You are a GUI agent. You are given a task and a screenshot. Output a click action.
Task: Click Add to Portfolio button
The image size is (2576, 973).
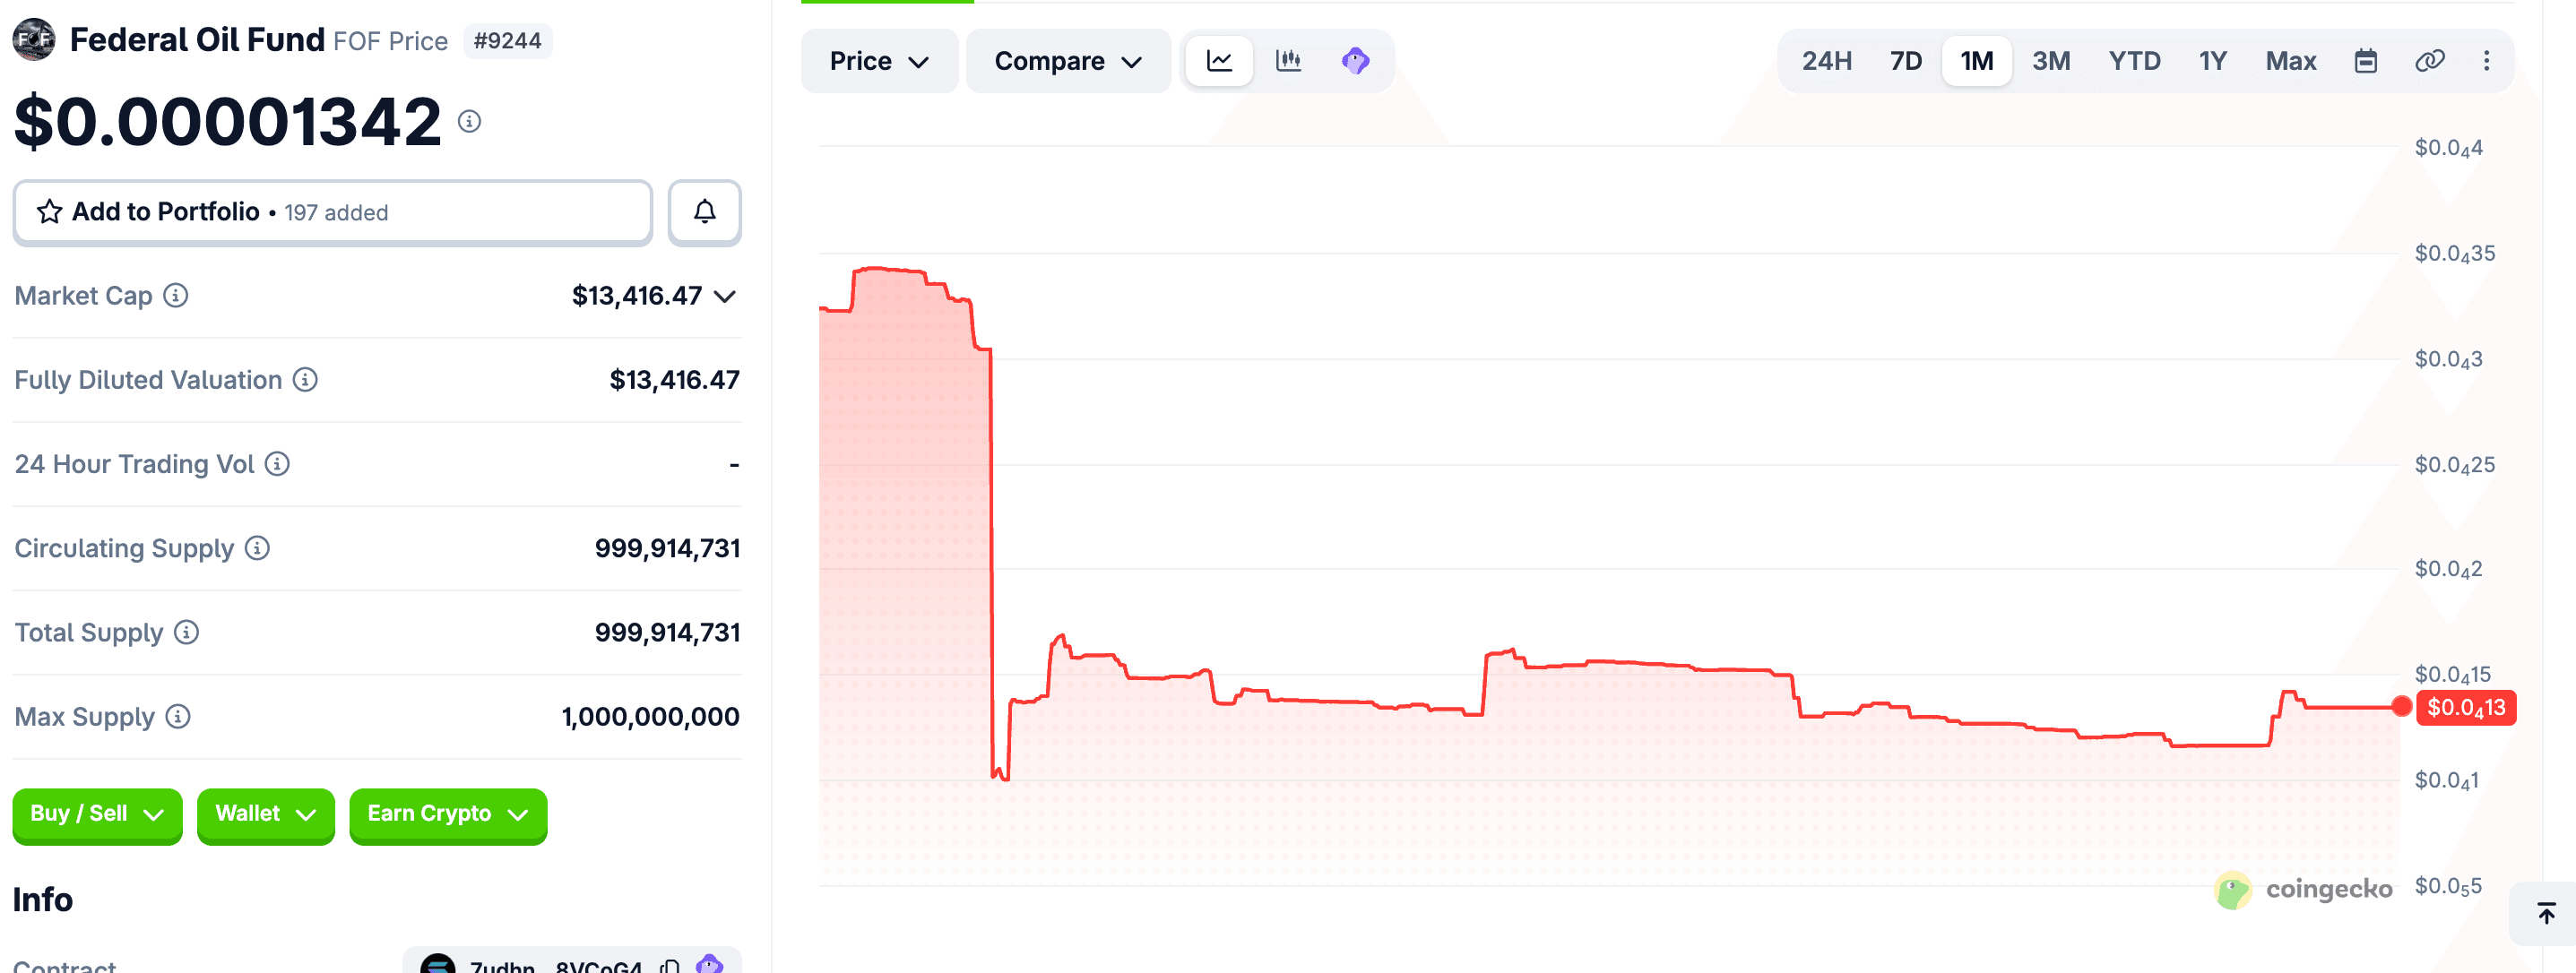[x=332, y=212]
